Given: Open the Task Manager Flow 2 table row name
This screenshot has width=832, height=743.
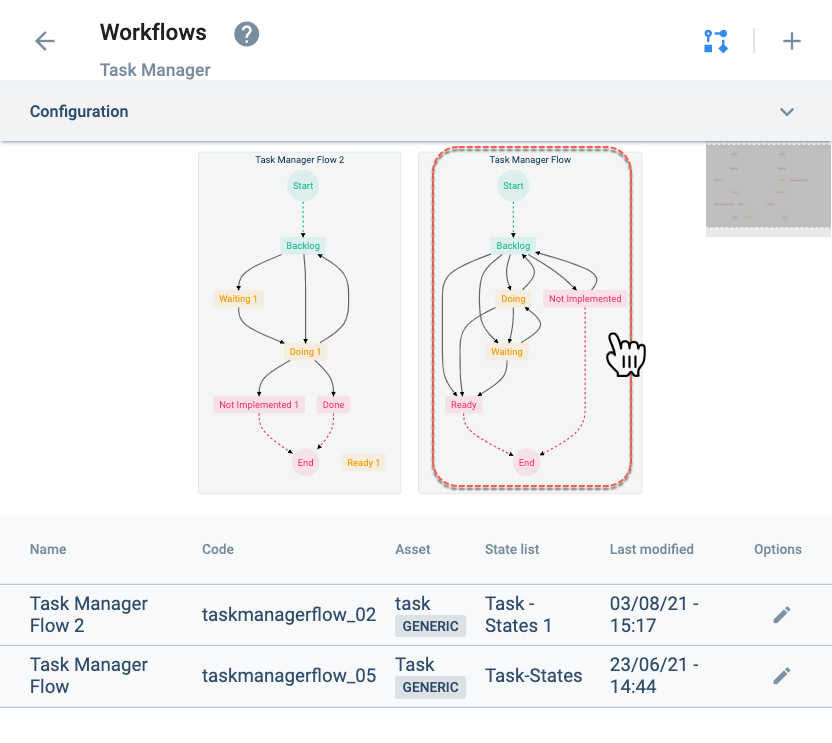Looking at the screenshot, I should 89,615.
